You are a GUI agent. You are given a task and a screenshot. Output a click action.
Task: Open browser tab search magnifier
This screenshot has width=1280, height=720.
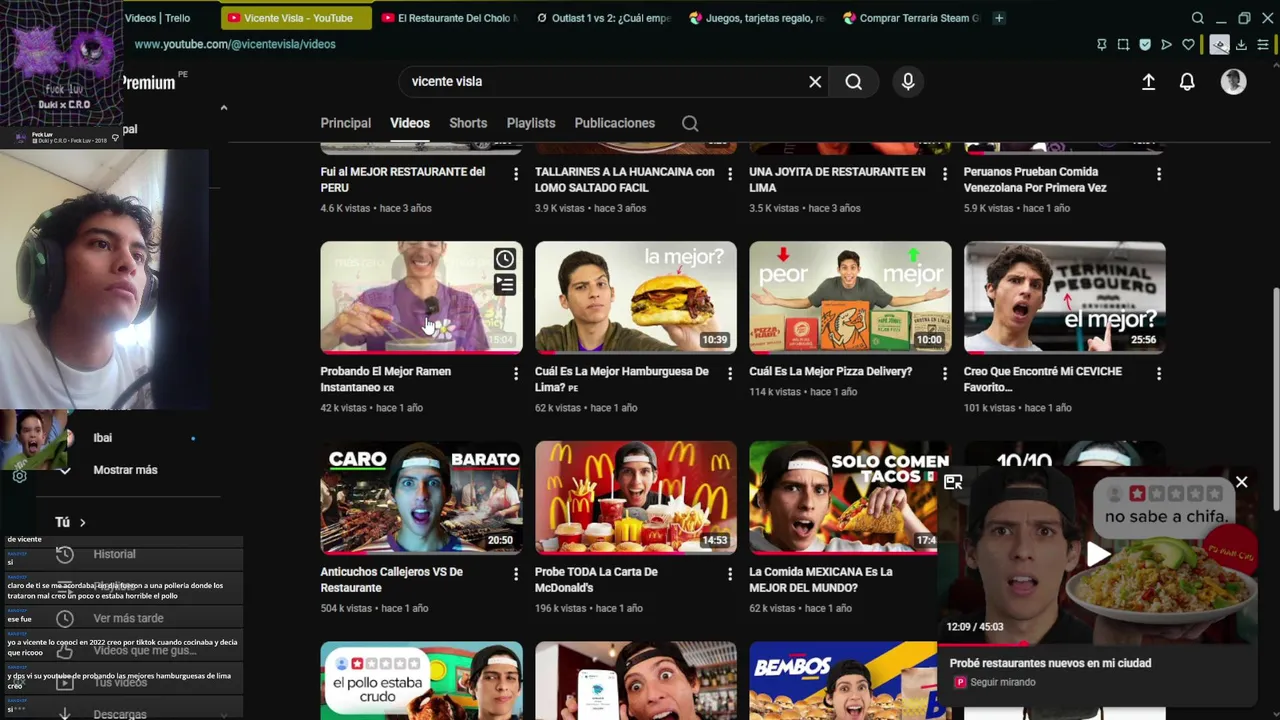click(1197, 18)
